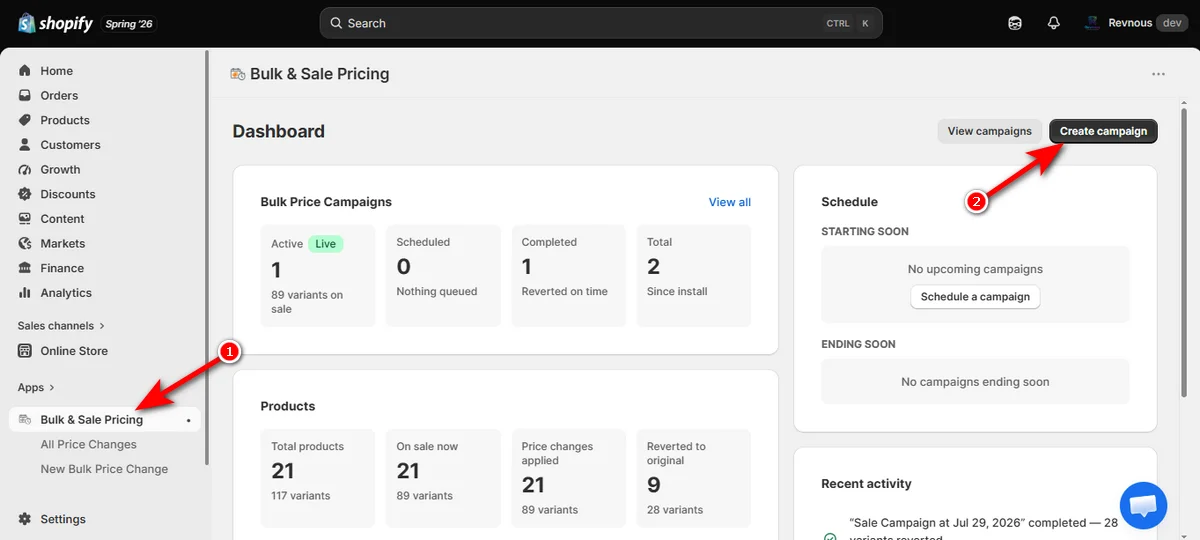The image size is (1200, 540).
Task: Select the Content image icon
Action: pyautogui.click(x=25, y=219)
